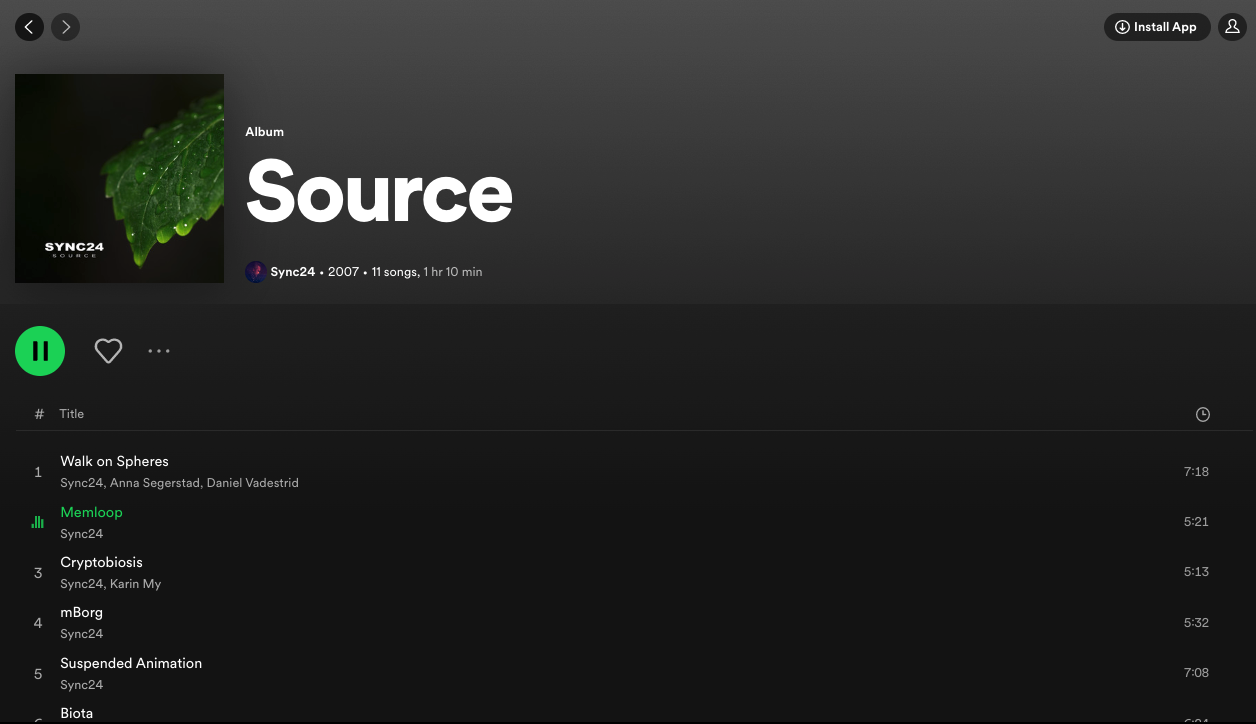Screen dimensions: 1256x724
Task: Click the 5:21 duration of Memloop
Action: tap(1196, 522)
